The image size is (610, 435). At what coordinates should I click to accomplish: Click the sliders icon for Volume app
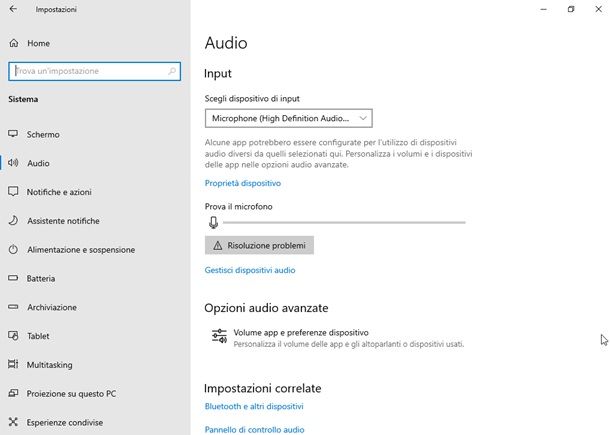click(219, 336)
